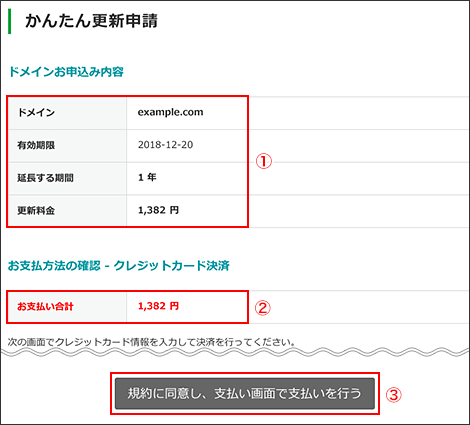Click the red お支払い合計 label
Viewport: 470px width, 425px height.
[45, 306]
